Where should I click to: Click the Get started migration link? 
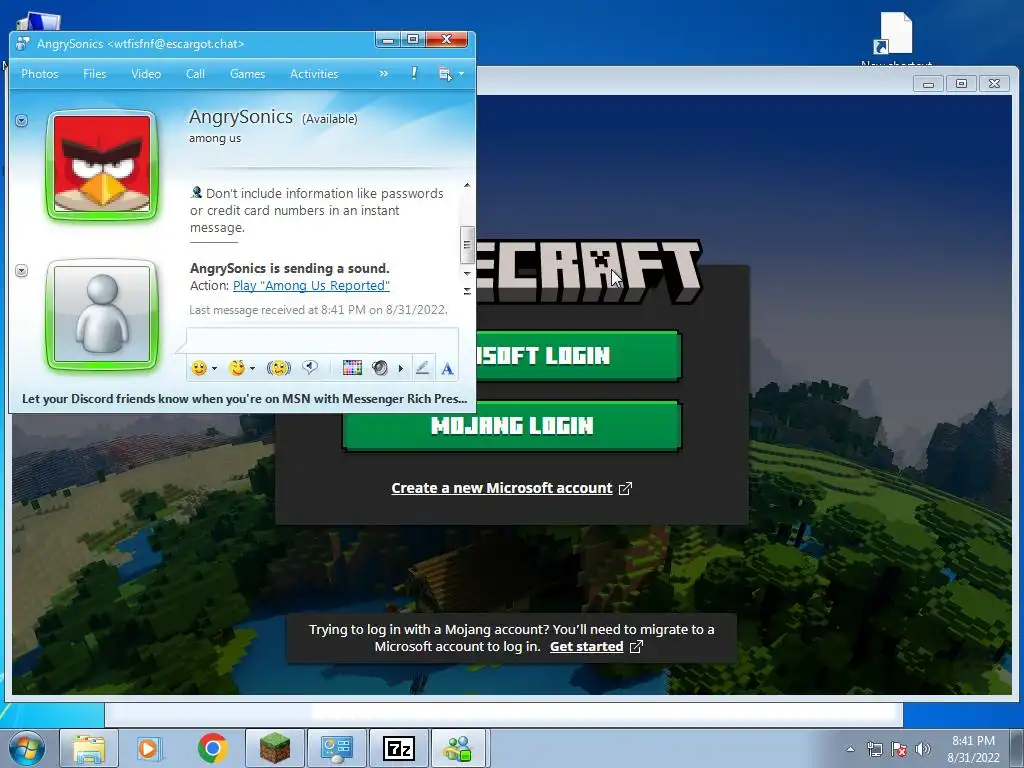pyautogui.click(x=586, y=647)
